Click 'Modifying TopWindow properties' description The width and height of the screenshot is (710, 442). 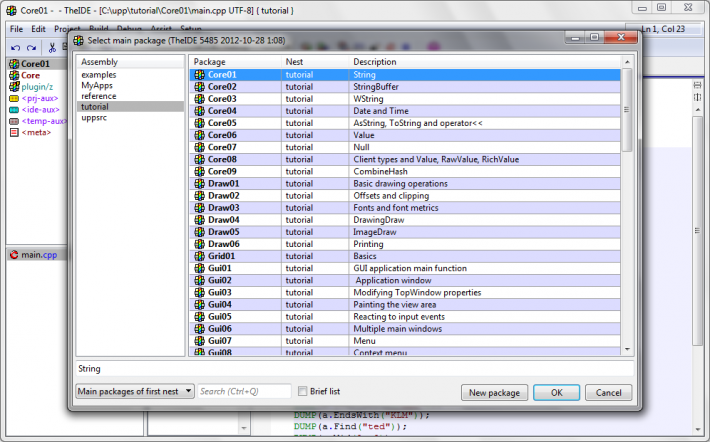[x=417, y=293]
